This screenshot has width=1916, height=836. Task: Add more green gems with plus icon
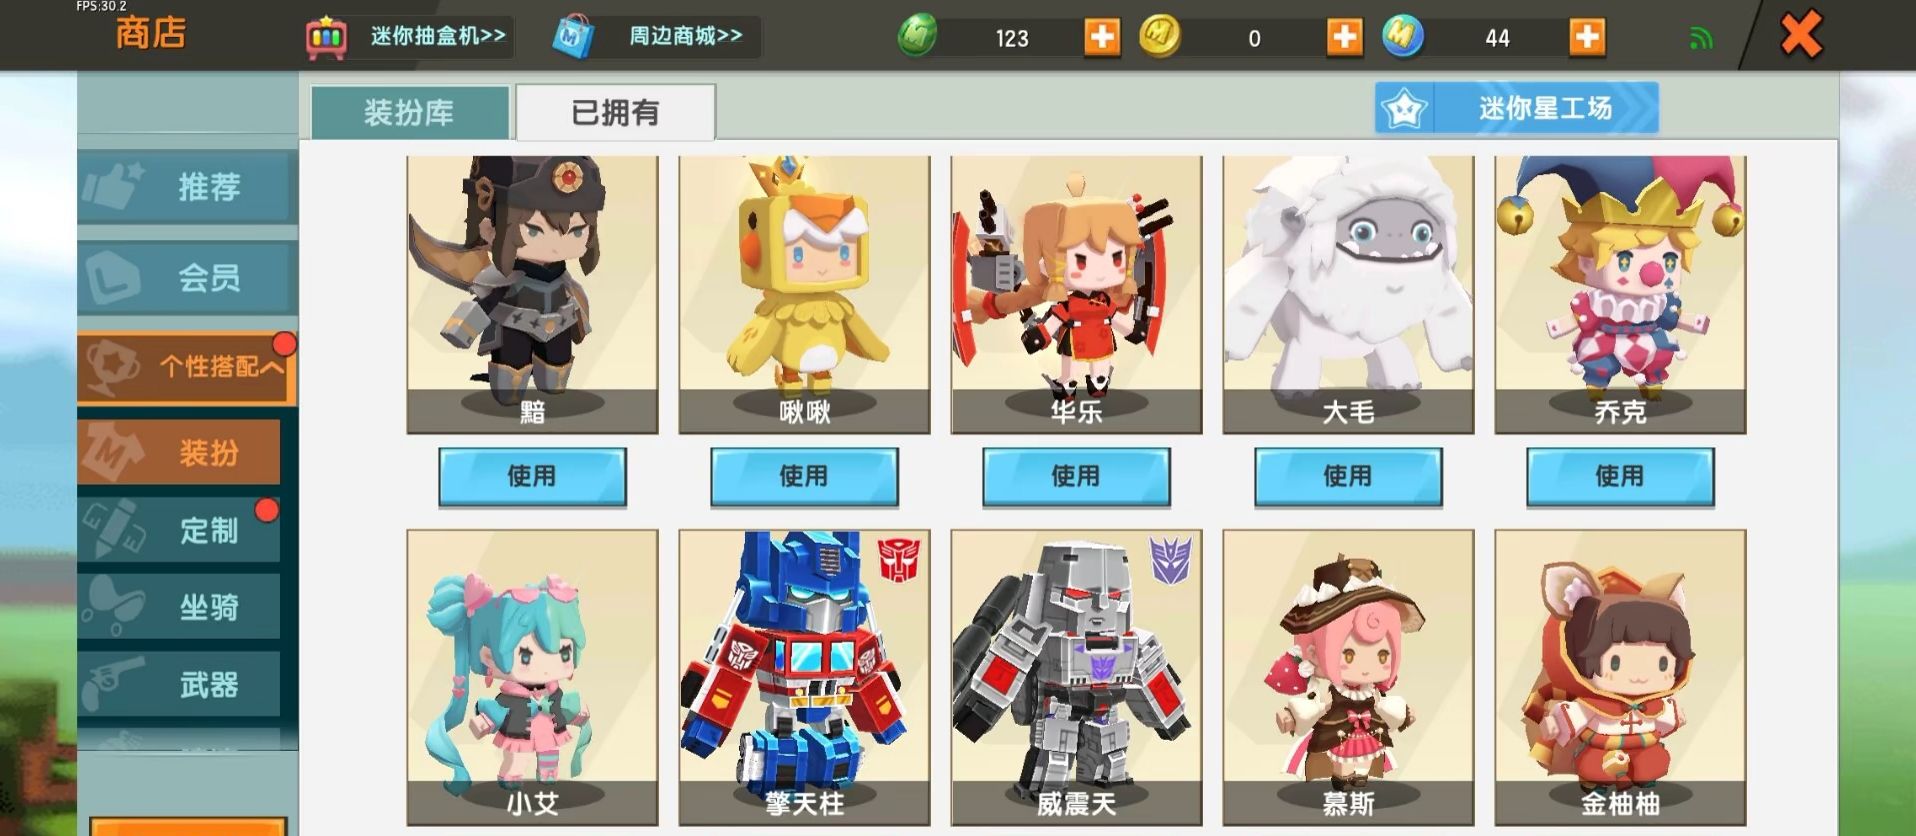click(x=1102, y=38)
